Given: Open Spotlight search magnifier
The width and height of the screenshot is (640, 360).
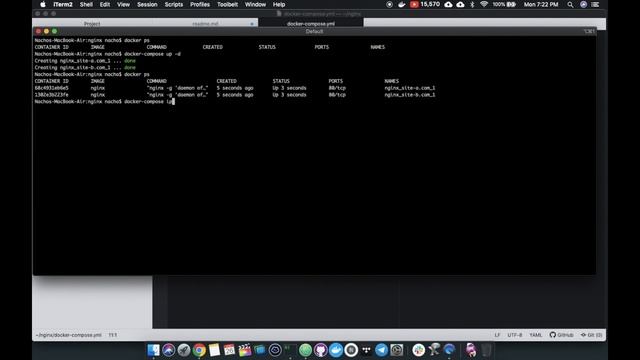Looking at the screenshot, I should coord(570,4).
